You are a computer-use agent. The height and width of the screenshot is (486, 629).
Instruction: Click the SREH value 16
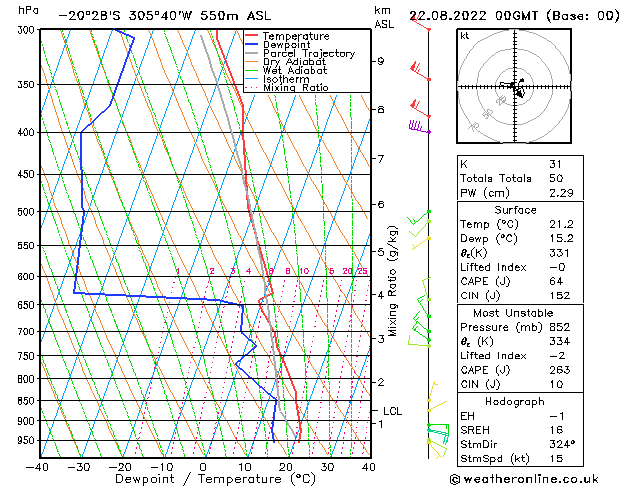pyautogui.click(x=557, y=430)
